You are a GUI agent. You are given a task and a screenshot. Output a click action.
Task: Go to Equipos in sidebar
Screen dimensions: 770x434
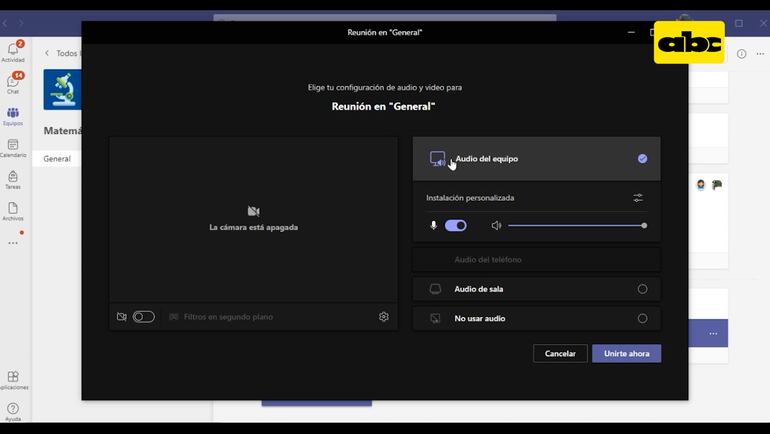coord(13,116)
